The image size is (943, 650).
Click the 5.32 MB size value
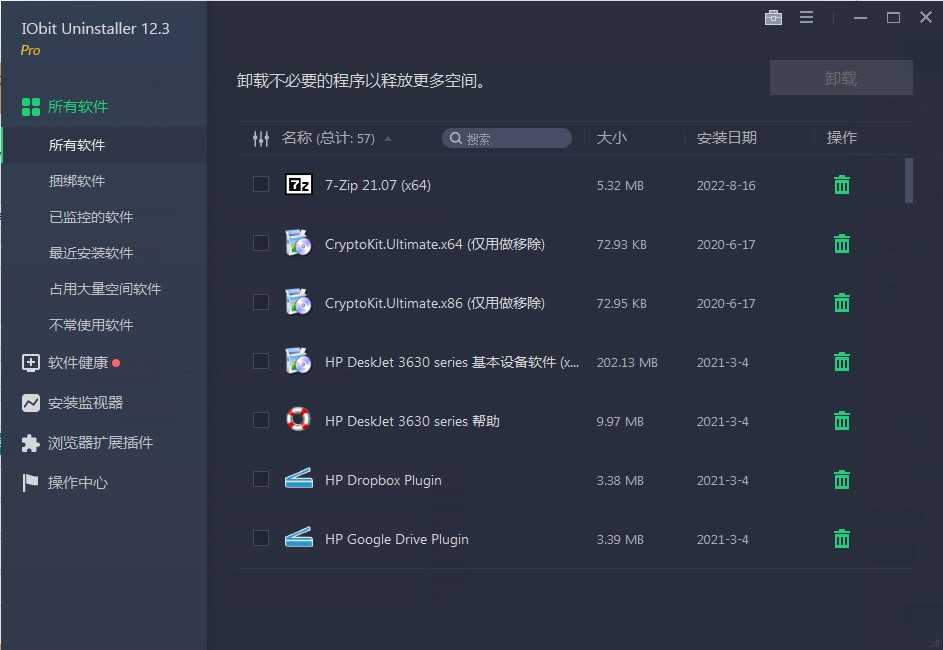(x=619, y=186)
